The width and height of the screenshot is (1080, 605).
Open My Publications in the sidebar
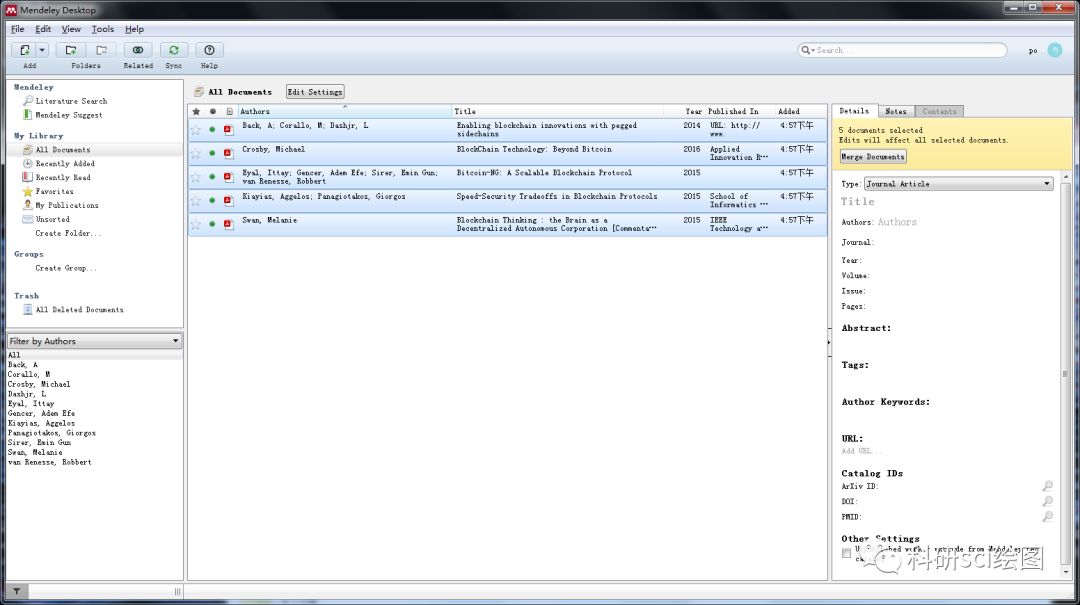(67, 205)
